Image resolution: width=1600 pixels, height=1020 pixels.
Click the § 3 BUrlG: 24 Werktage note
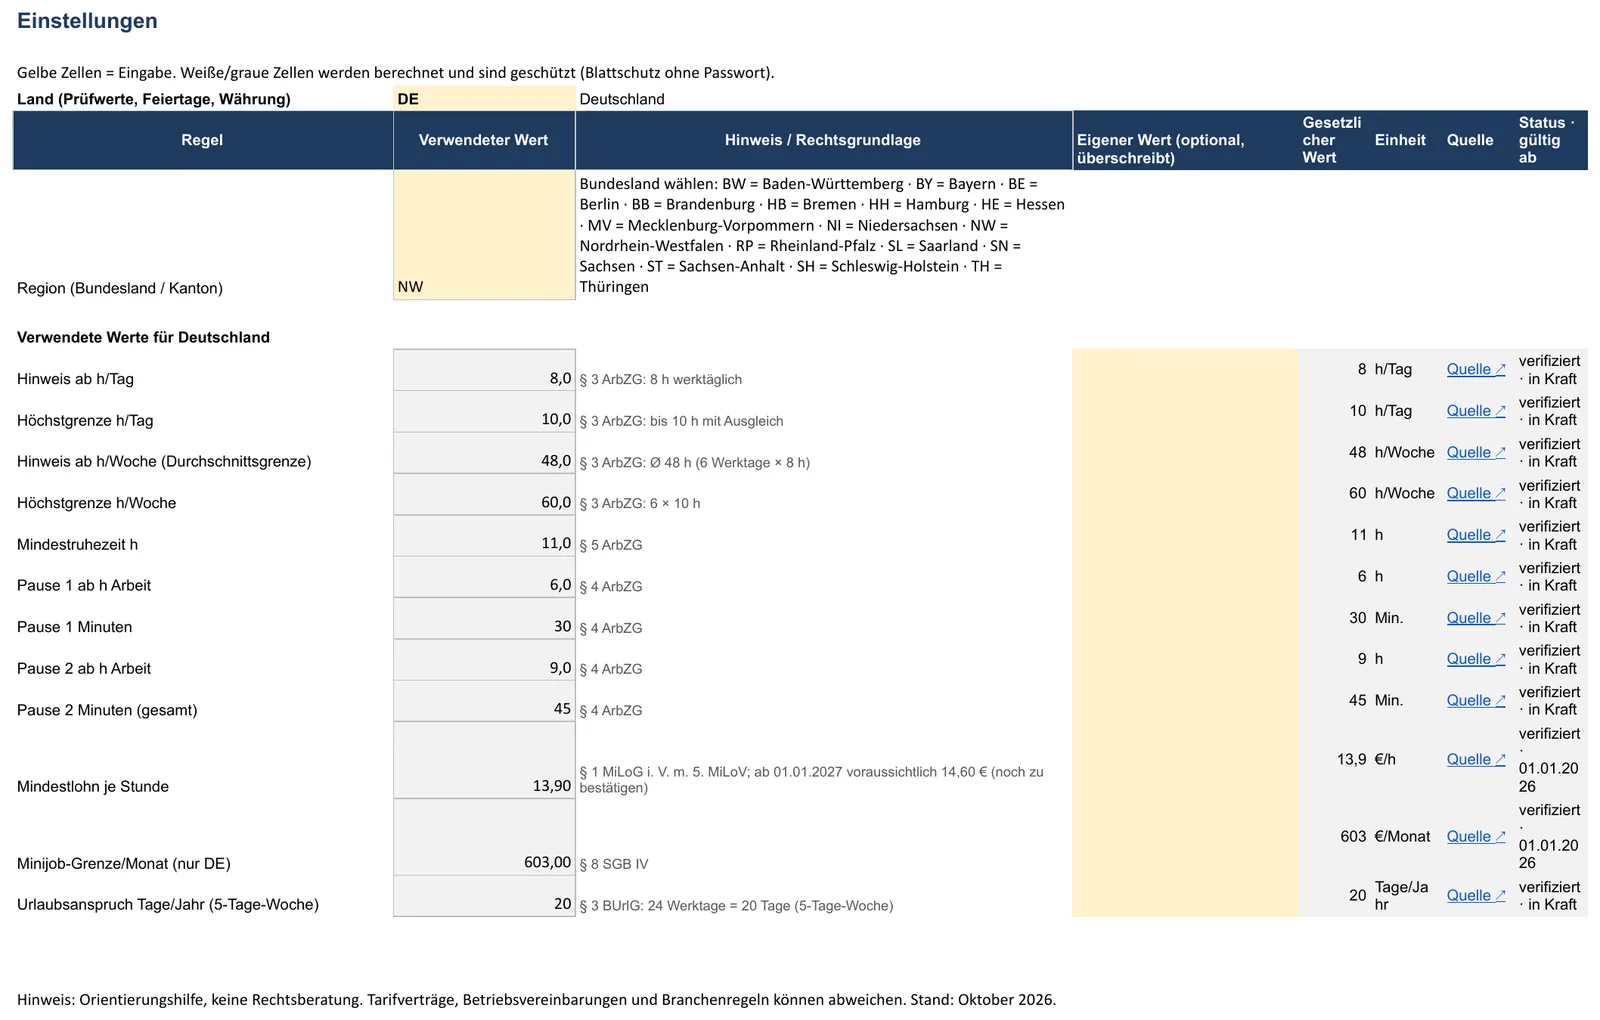tap(736, 906)
